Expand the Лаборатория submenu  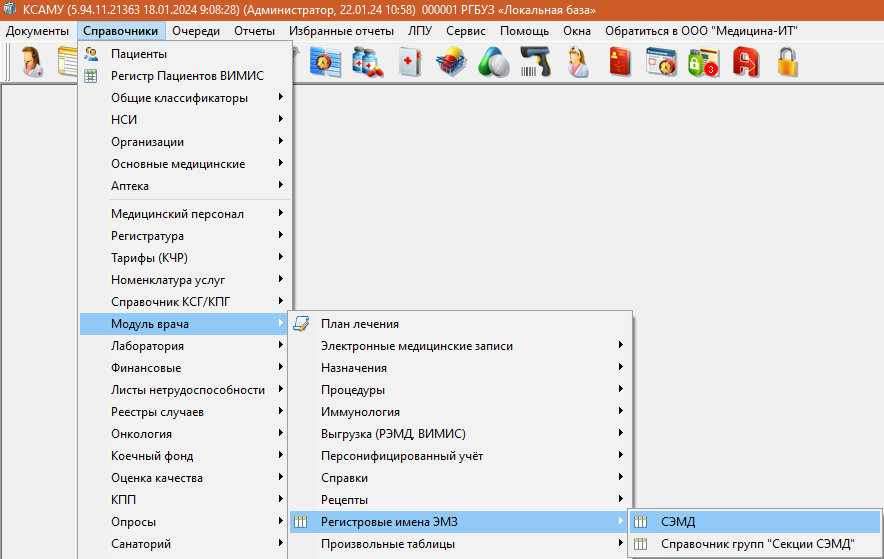point(147,346)
